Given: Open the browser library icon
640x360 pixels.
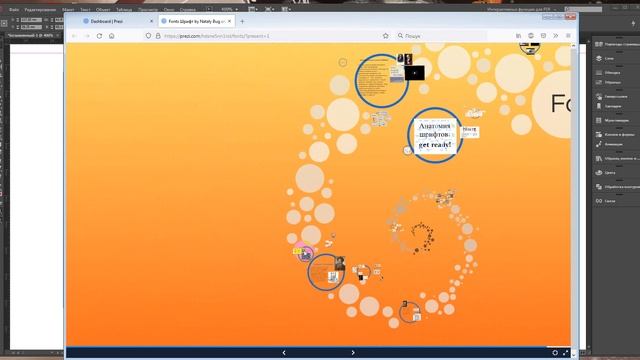Looking at the screenshot, I should [x=518, y=36].
